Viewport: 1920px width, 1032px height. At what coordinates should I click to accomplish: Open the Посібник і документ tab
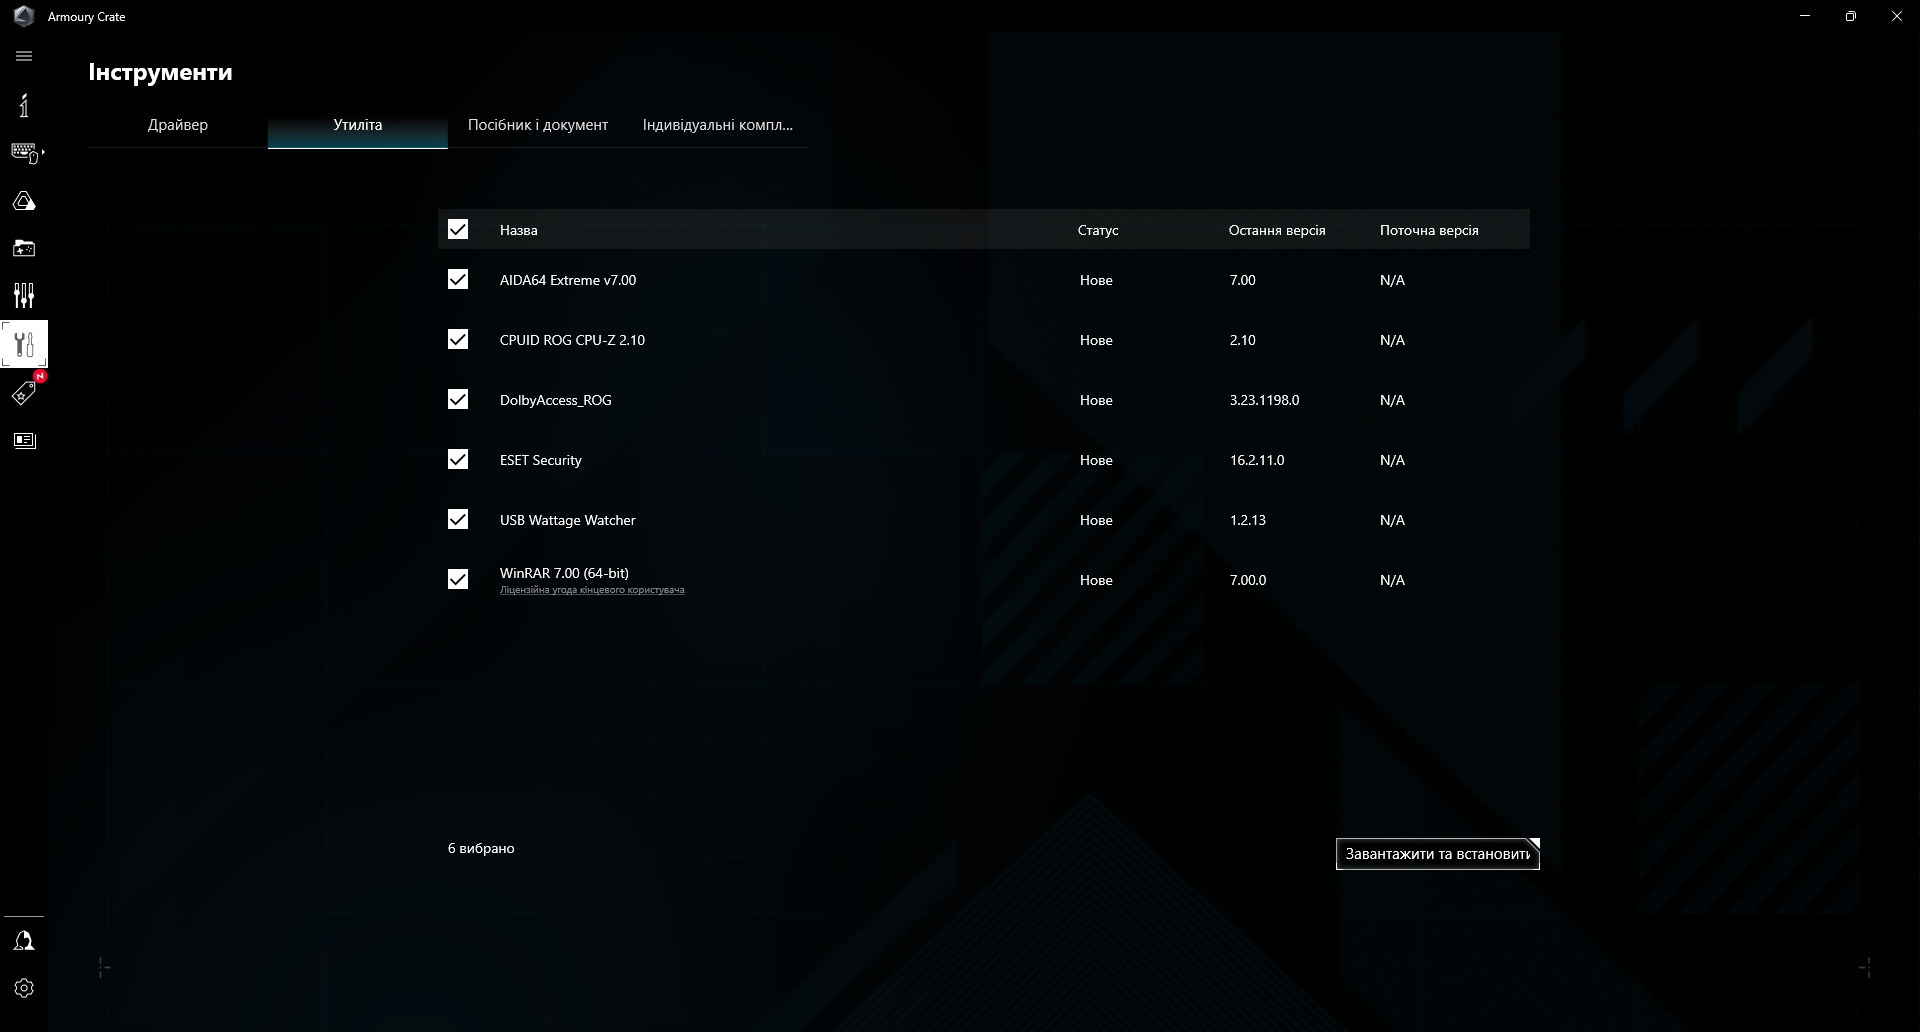click(x=538, y=125)
